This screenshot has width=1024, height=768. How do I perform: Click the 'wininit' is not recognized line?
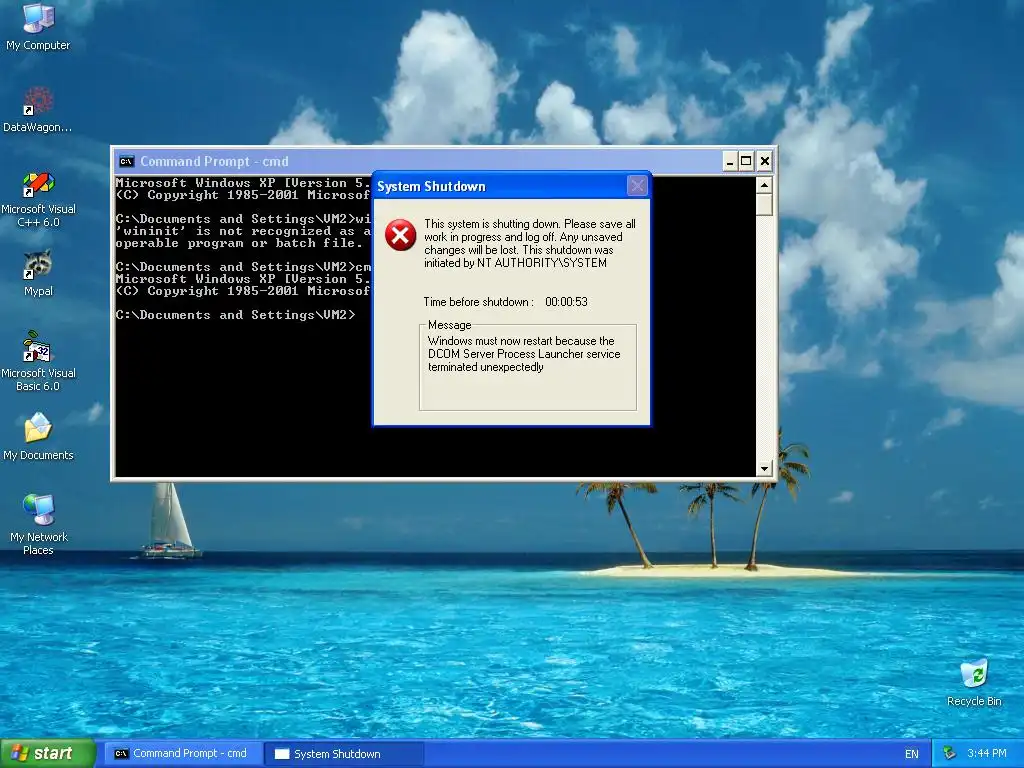[243, 231]
